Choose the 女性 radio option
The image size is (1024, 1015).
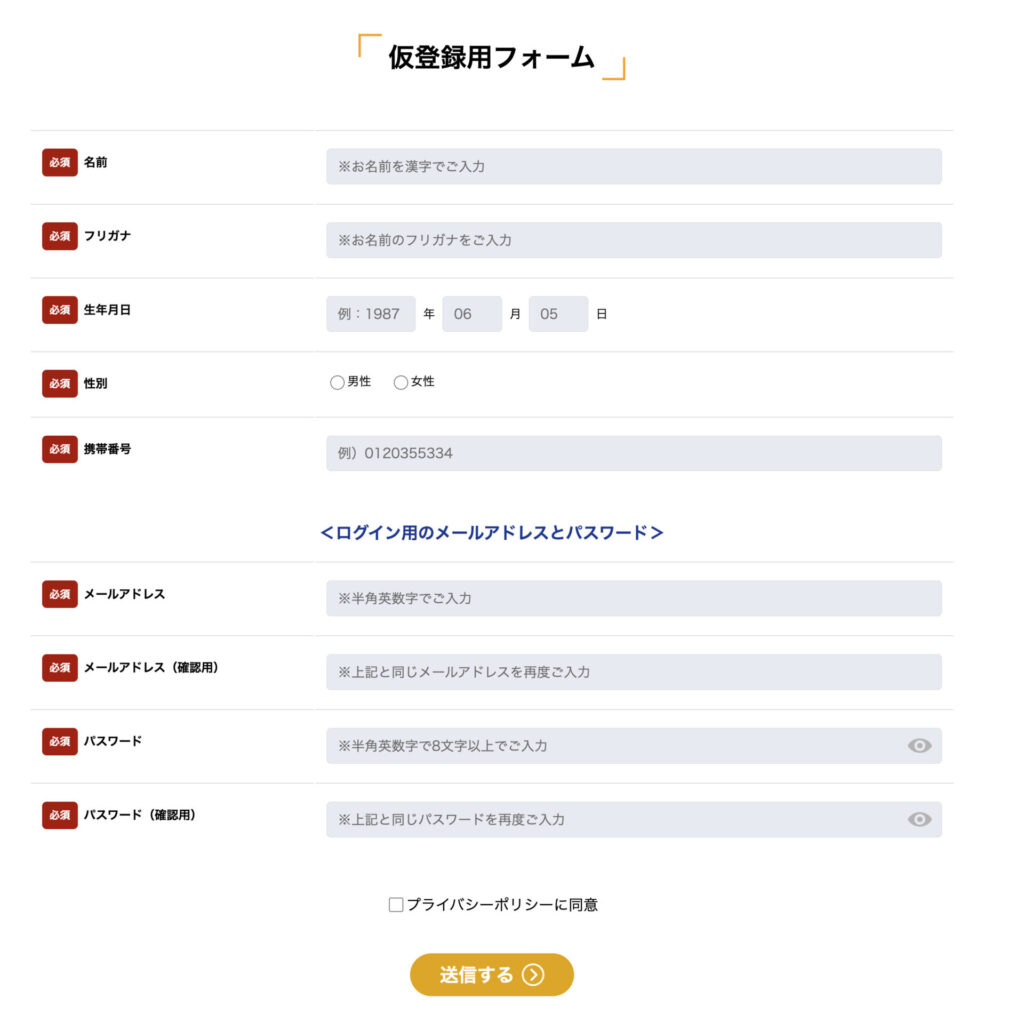401,382
